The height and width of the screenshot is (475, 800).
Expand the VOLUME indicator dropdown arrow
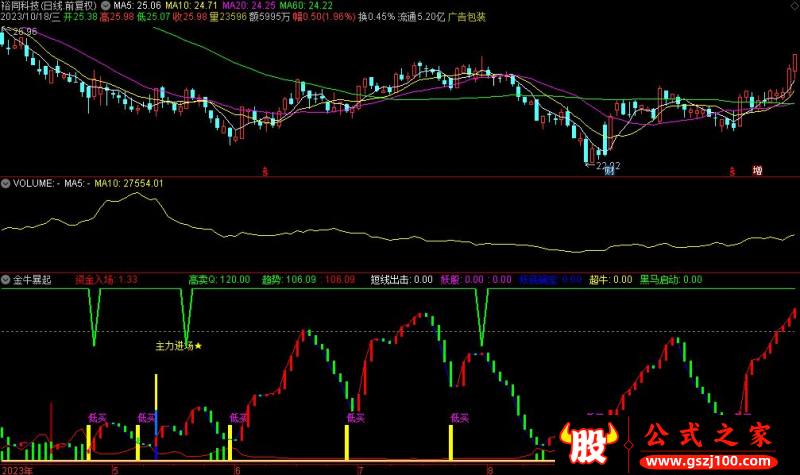tap(6, 183)
